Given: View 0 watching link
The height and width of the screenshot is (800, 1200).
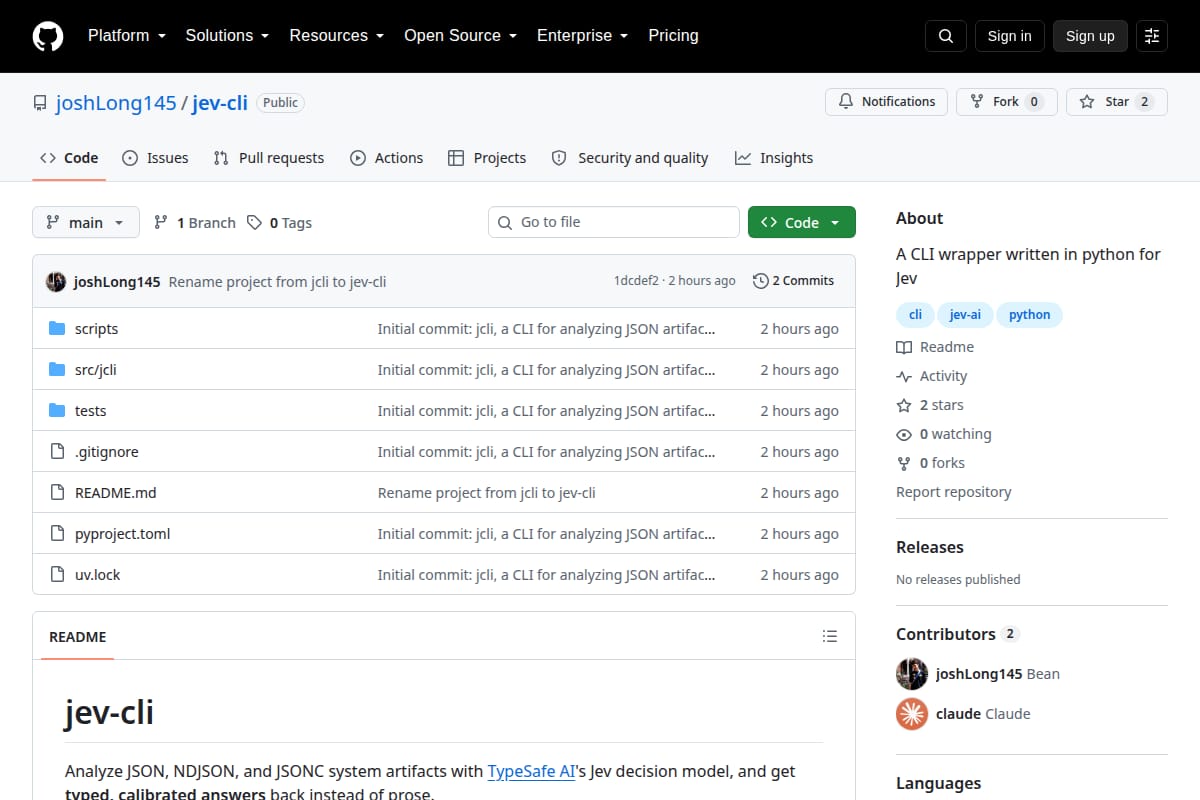Looking at the screenshot, I should tap(944, 434).
